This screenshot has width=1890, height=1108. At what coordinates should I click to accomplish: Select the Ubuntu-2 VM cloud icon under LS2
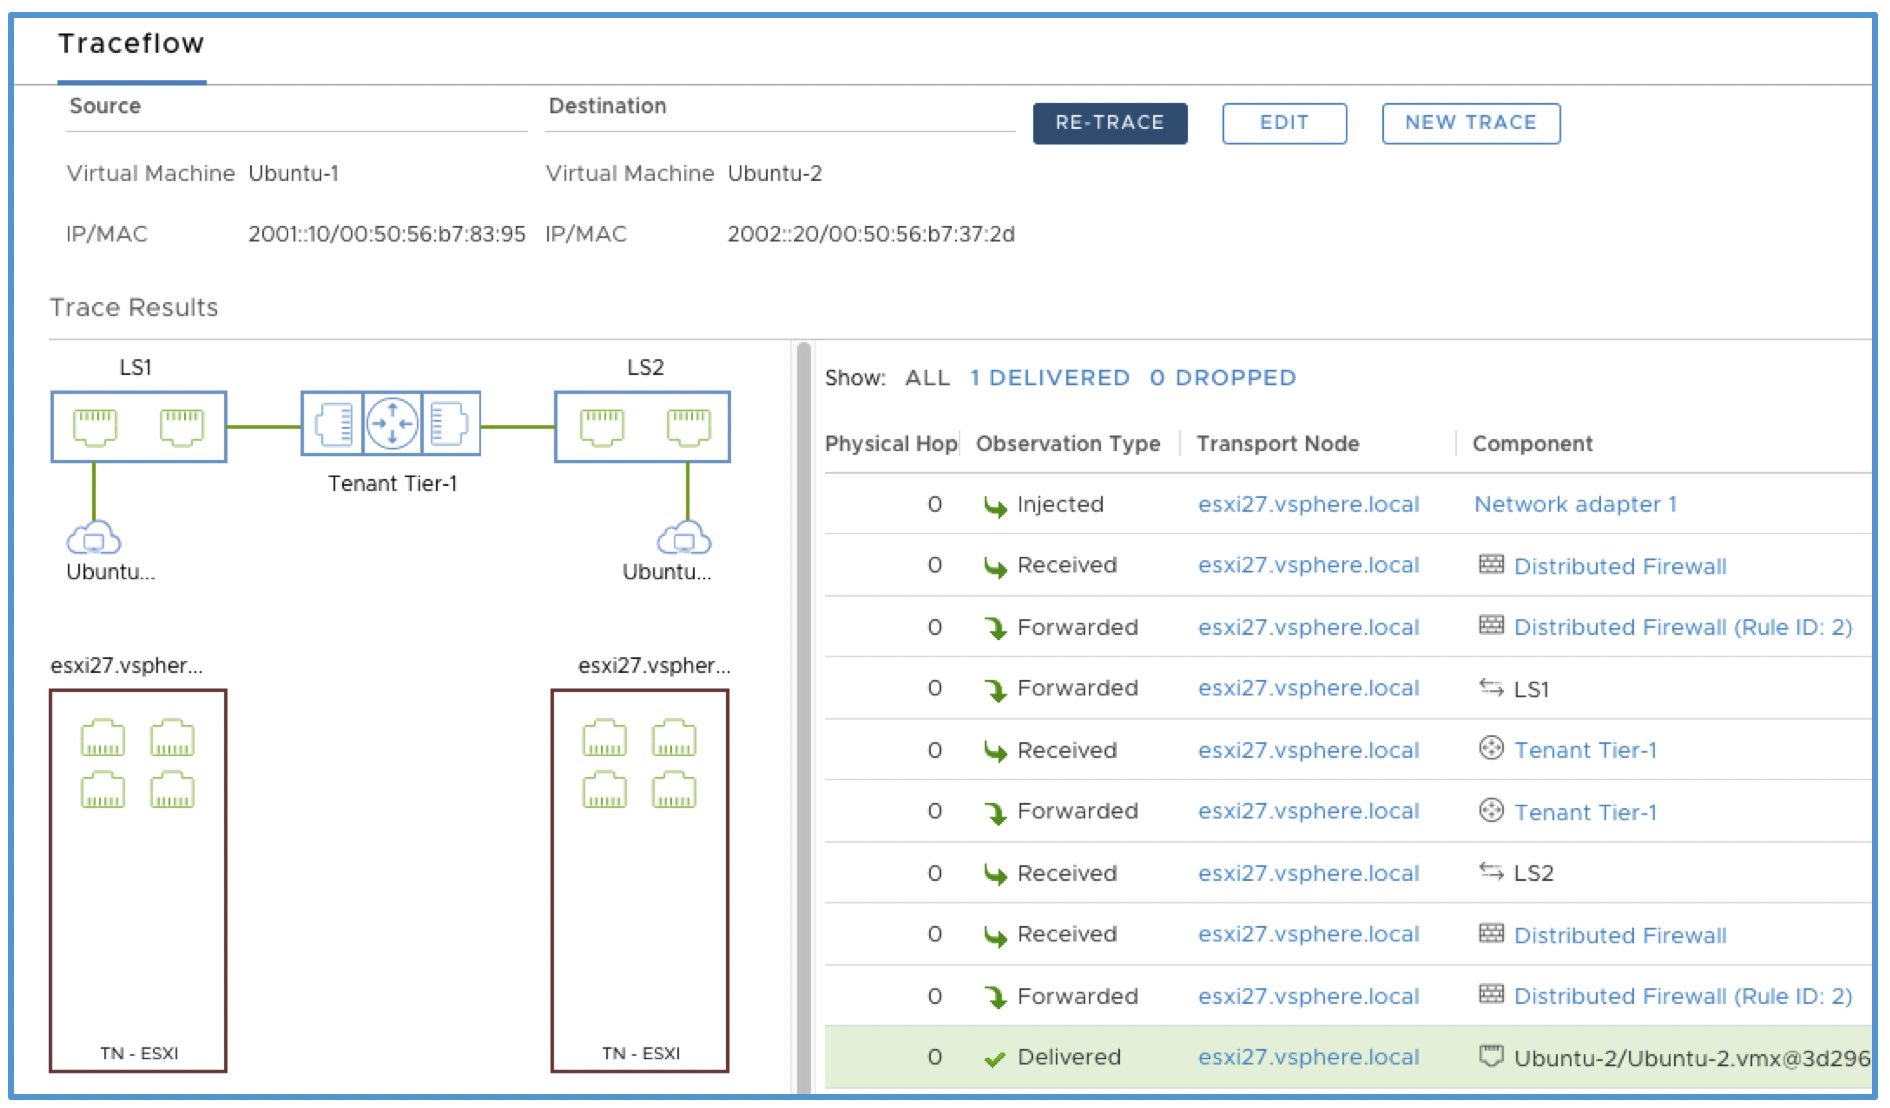pos(684,538)
